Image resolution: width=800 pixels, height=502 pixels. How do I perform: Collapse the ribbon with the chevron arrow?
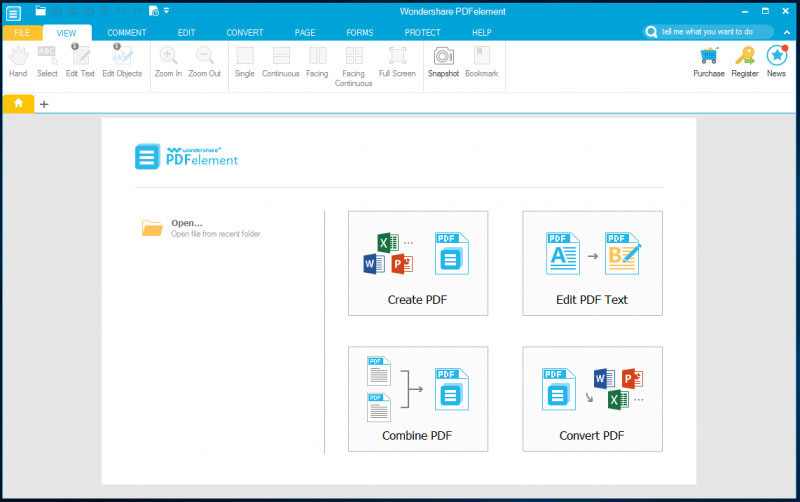click(x=787, y=32)
